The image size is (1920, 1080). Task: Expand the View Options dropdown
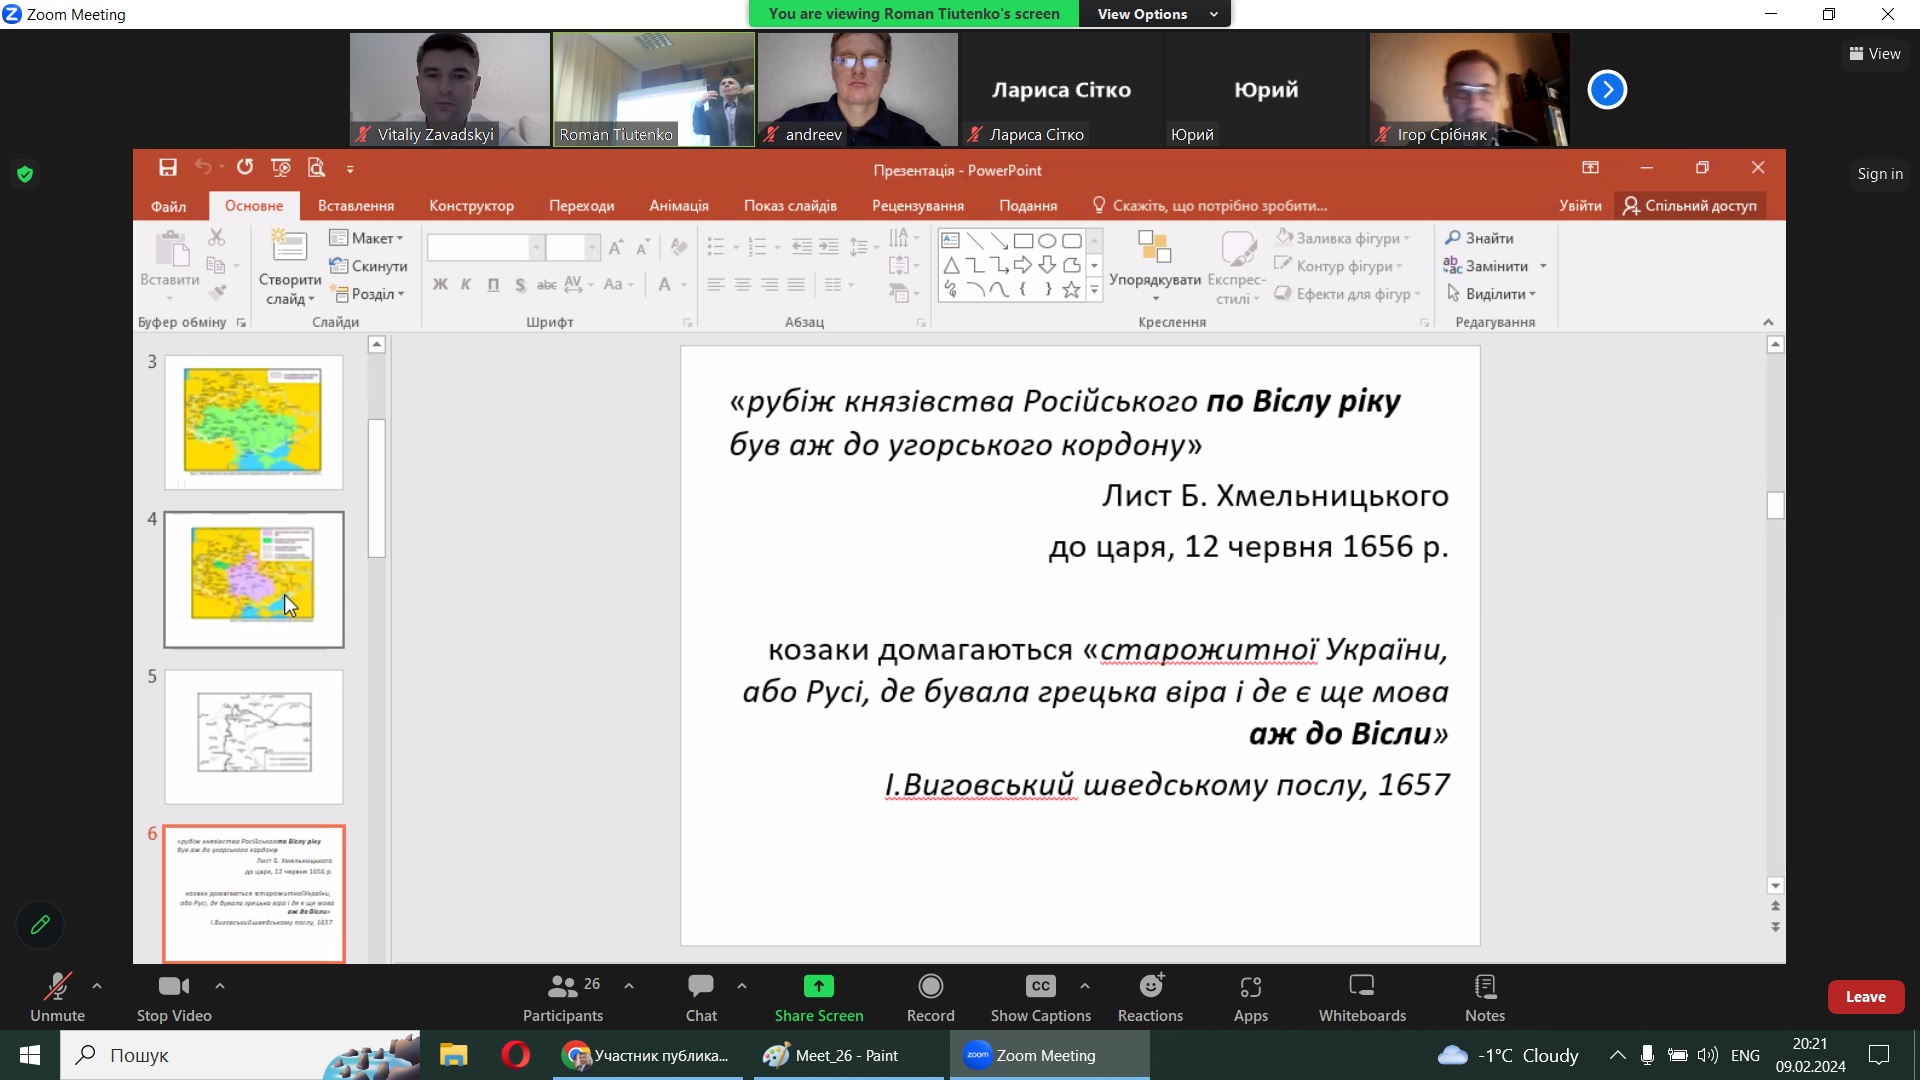(x=1156, y=14)
